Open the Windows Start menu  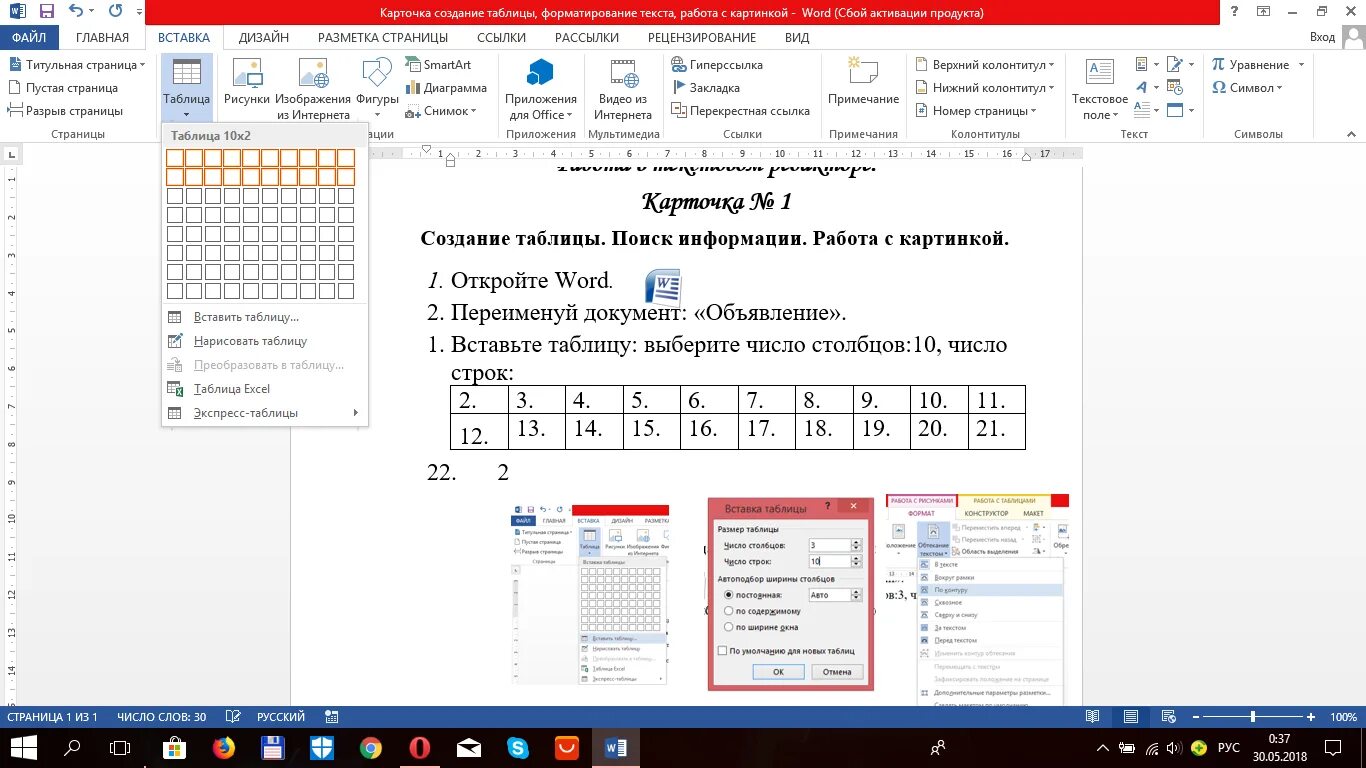pos(23,747)
